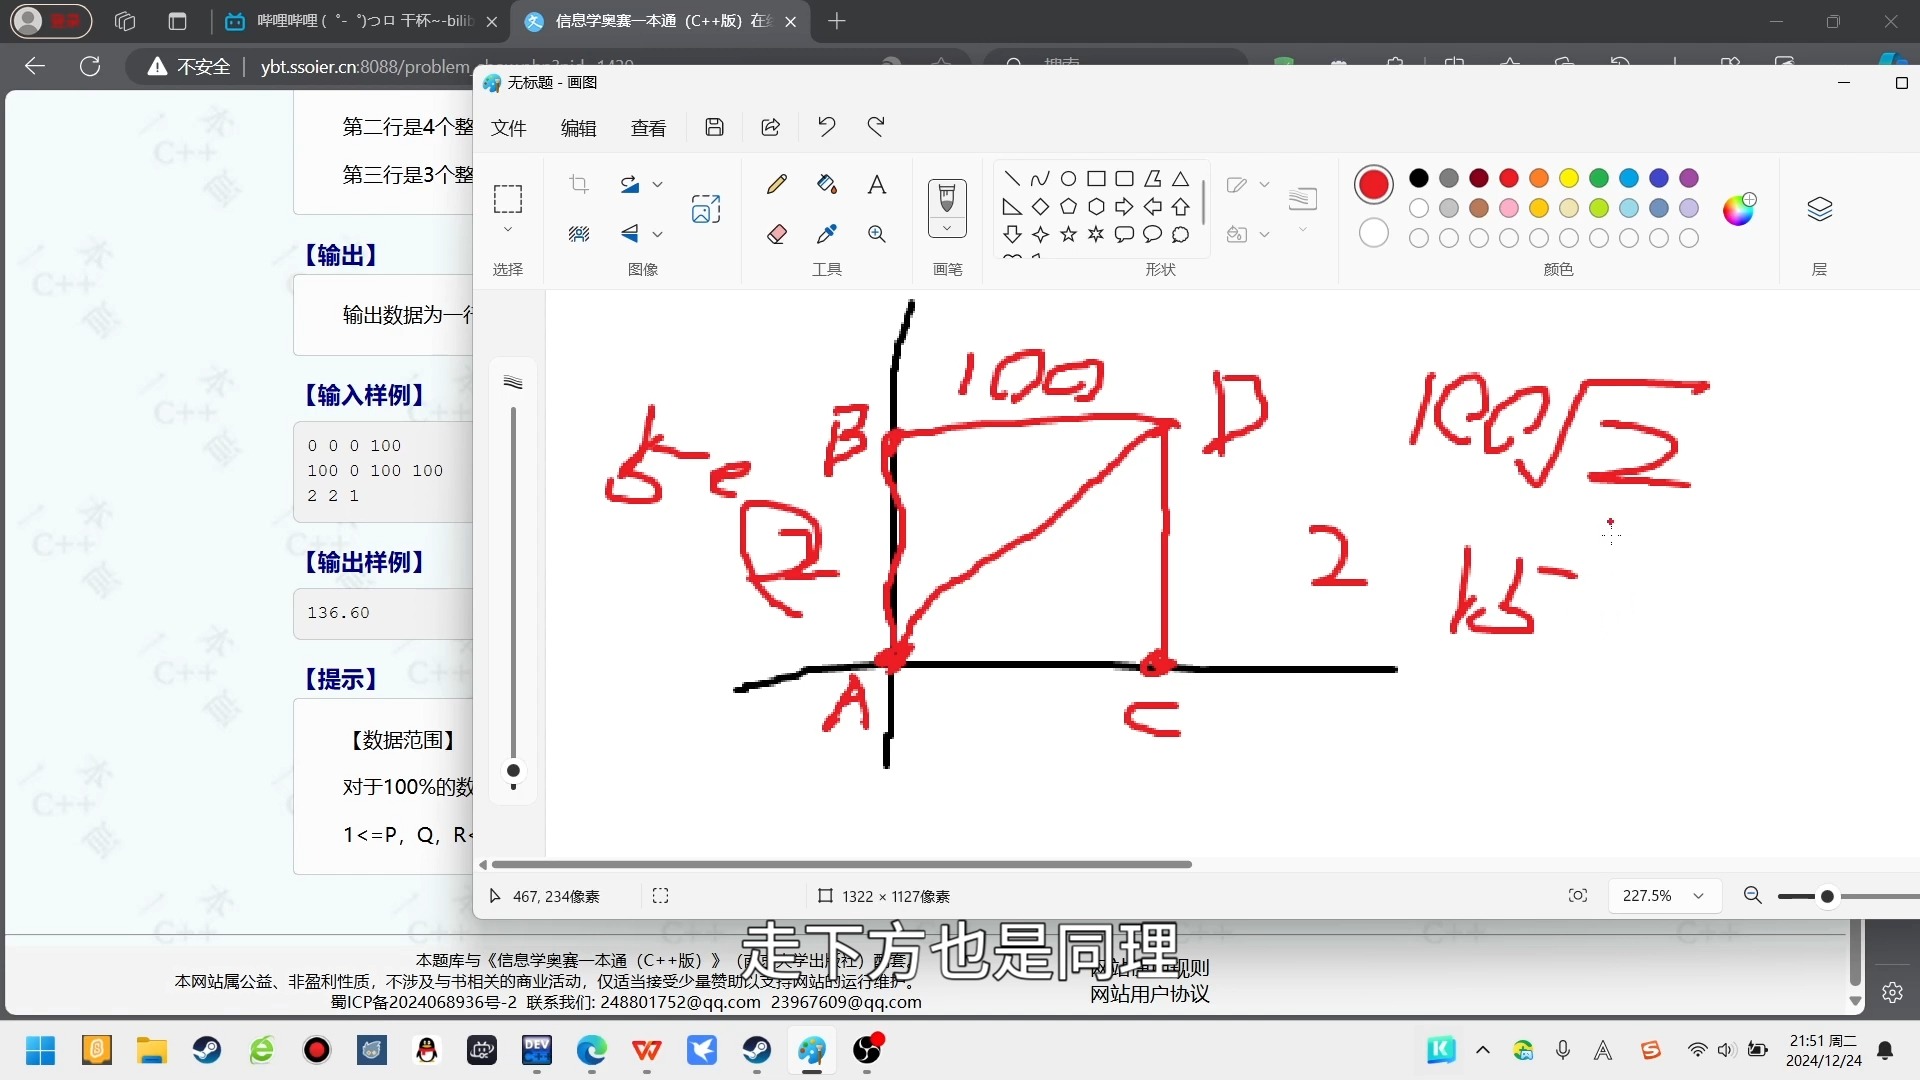Click the five-point star shape
Viewport: 1920px width, 1080px height.
point(1068,234)
